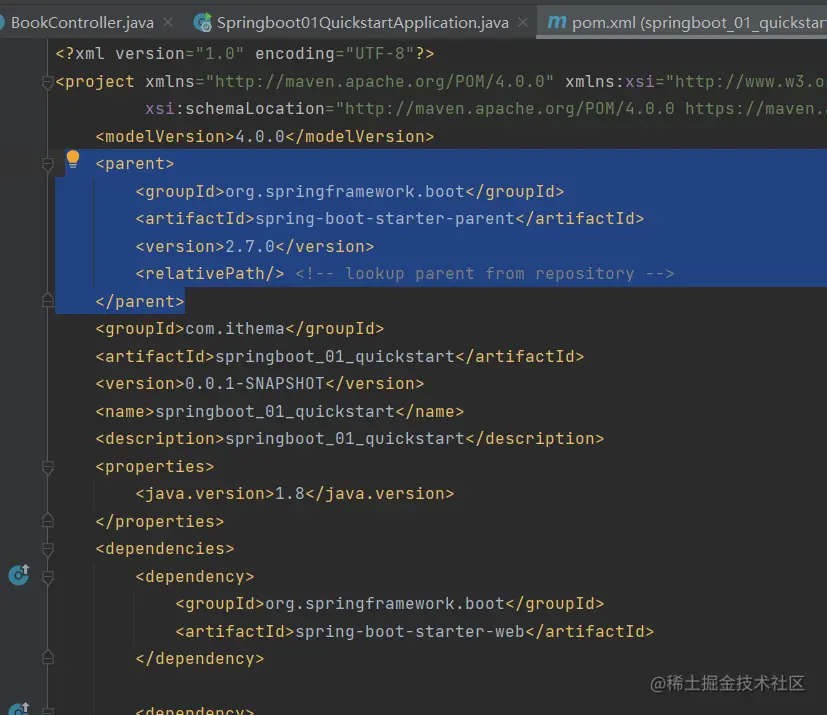
Task: Click the description springboot_01_quickstart line
Action: point(350,439)
